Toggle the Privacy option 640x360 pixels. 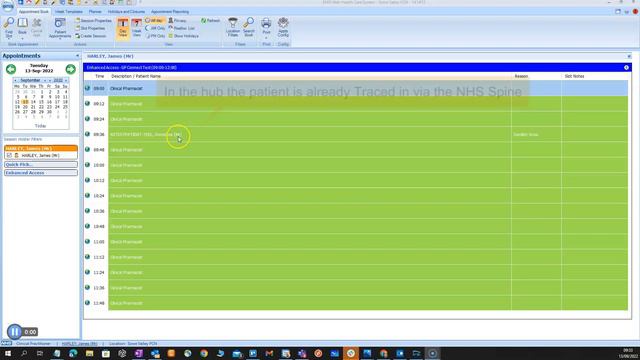(177, 20)
